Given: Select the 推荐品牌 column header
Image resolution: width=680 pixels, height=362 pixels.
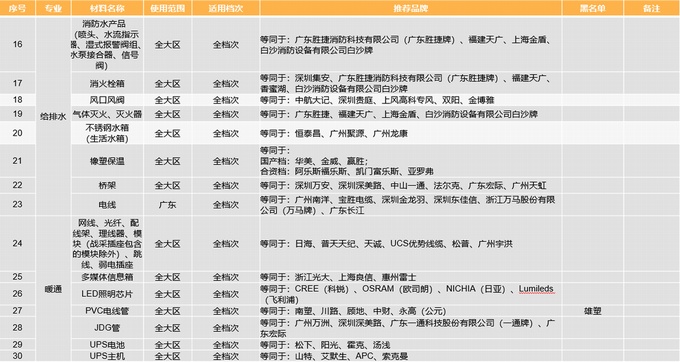Looking at the screenshot, I should (x=411, y=8).
